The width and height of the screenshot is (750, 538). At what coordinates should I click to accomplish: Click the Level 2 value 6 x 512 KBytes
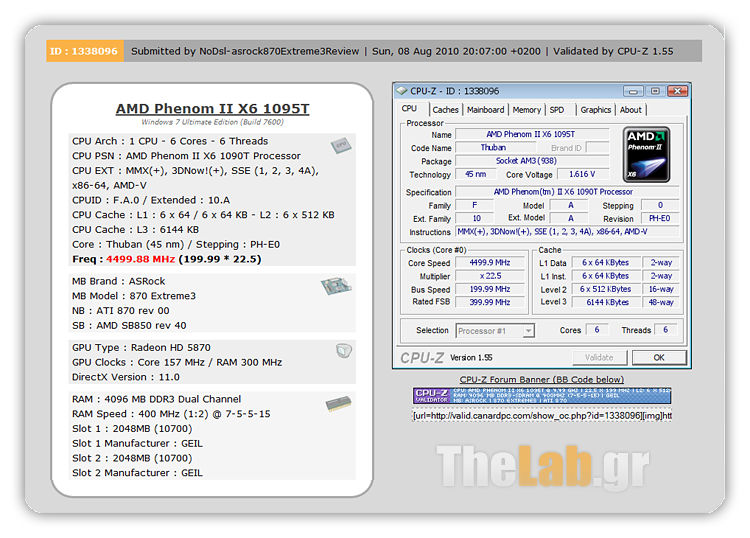606,289
